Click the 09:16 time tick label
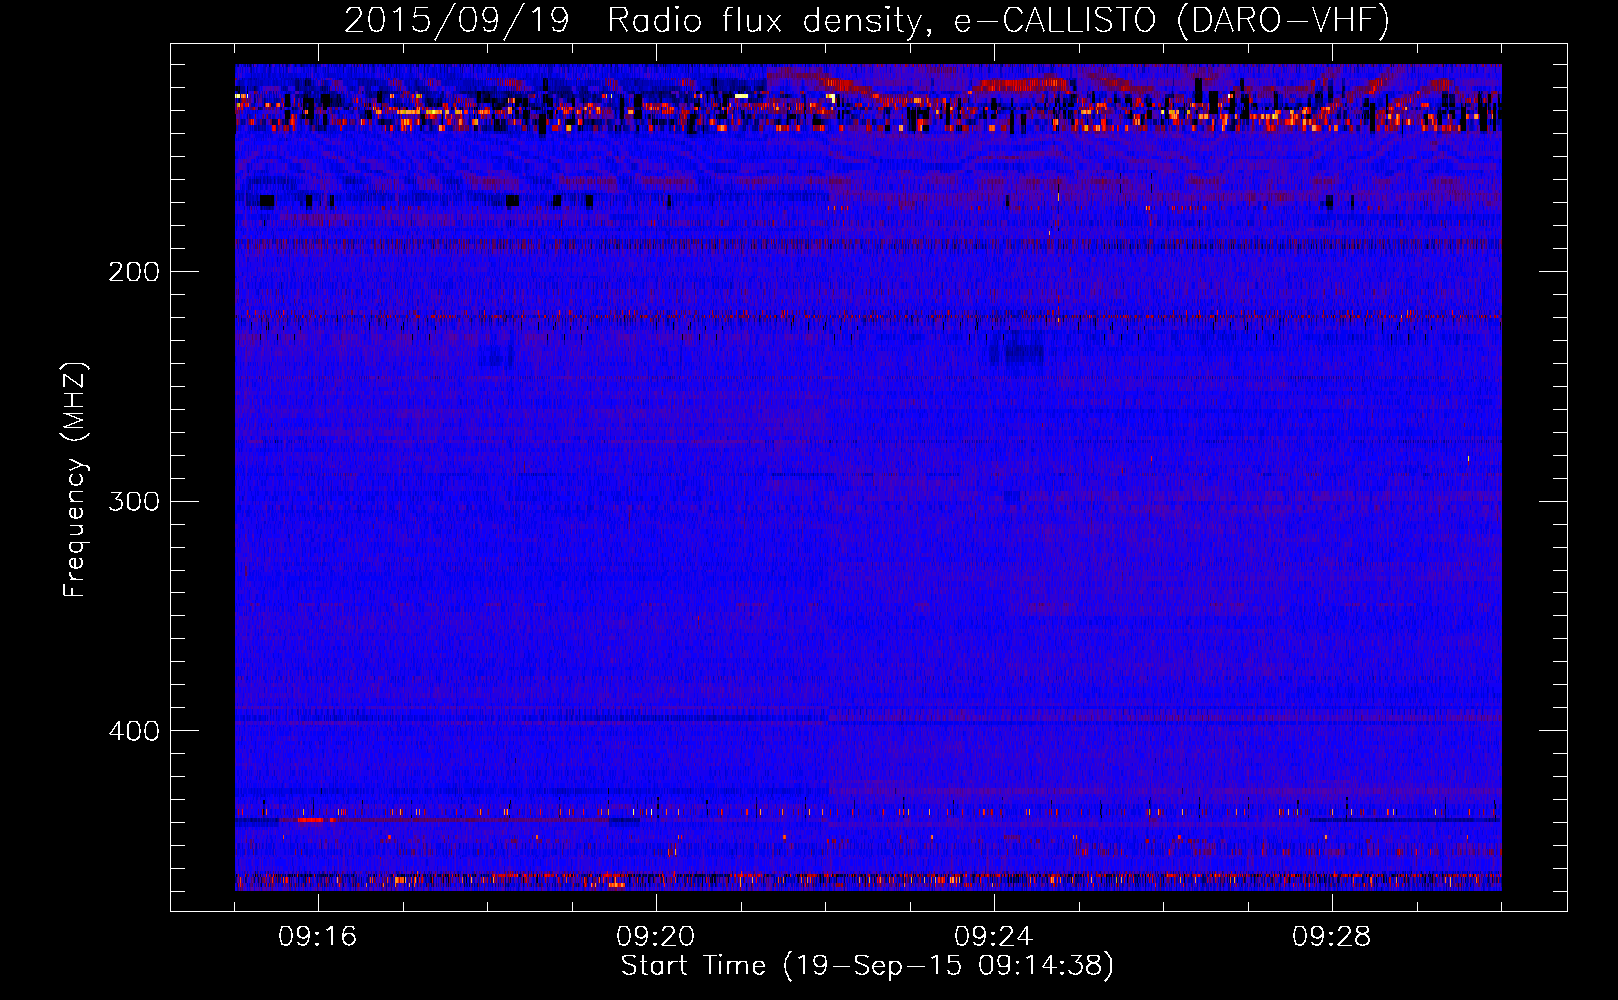Image resolution: width=1618 pixels, height=1000 pixels. (x=318, y=936)
